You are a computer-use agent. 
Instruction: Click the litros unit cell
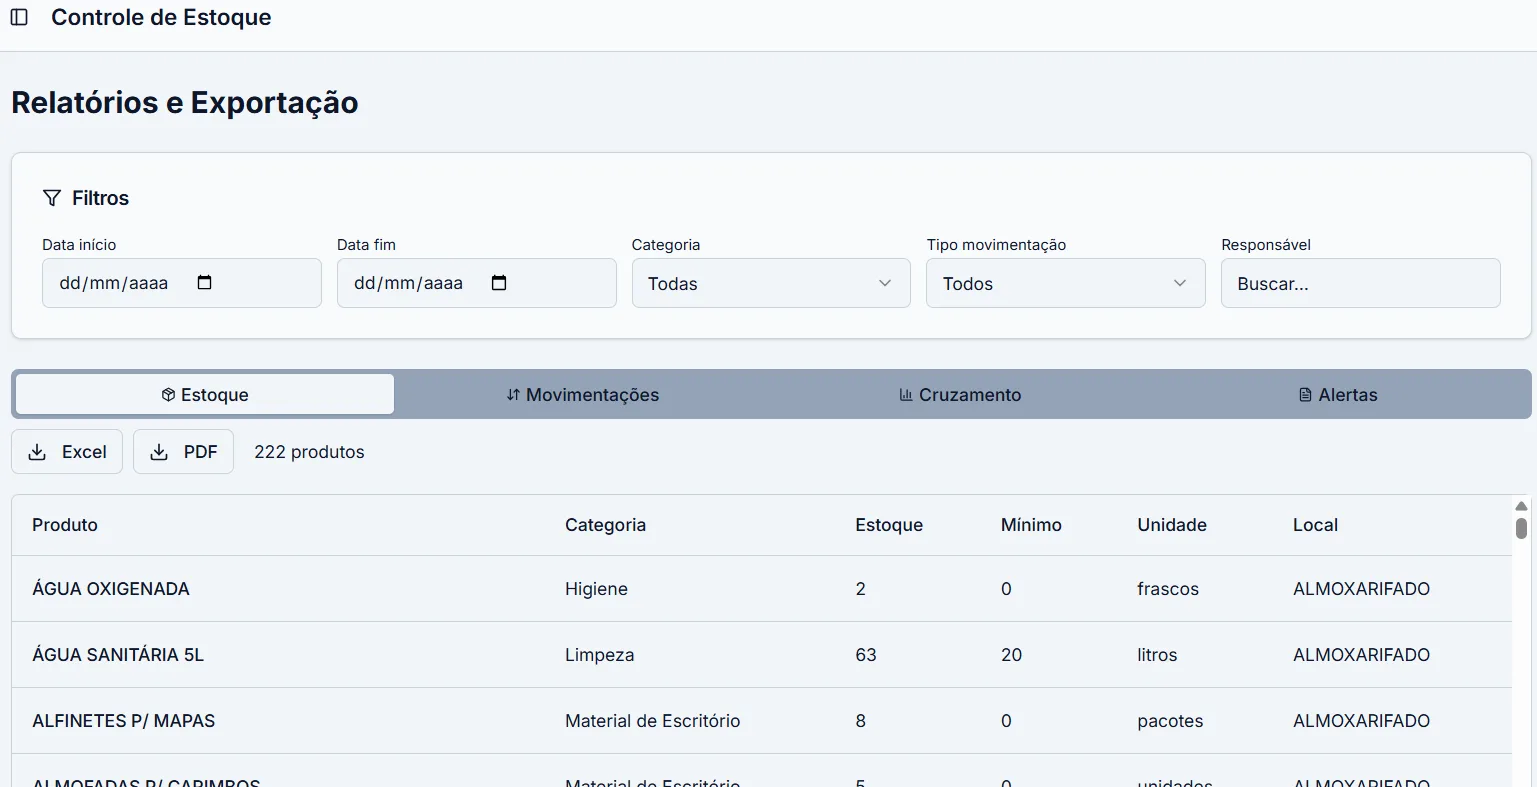pos(1157,655)
